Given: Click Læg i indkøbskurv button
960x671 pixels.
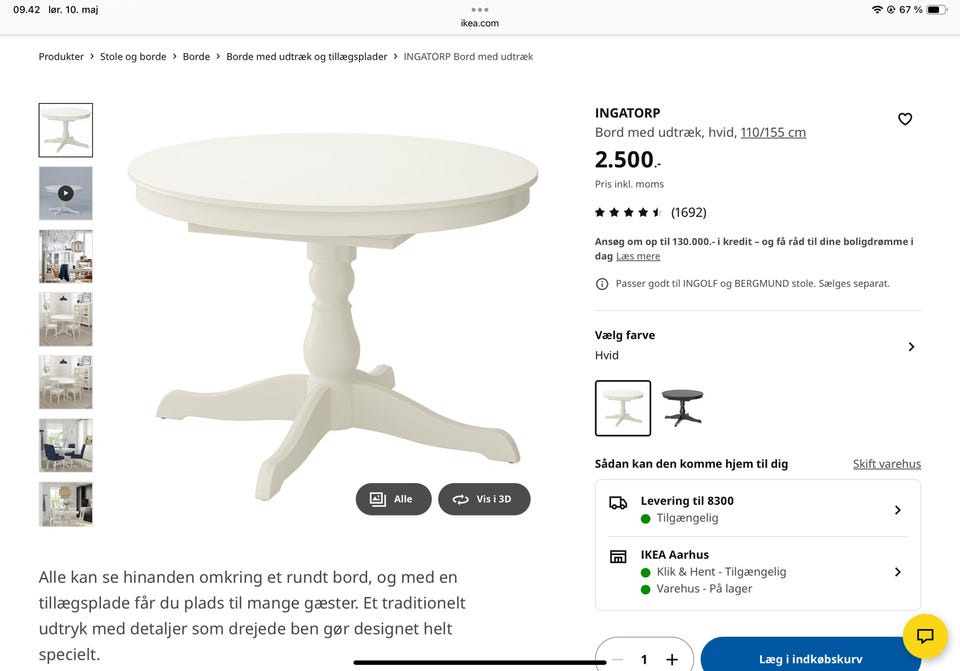Looking at the screenshot, I should [810, 659].
